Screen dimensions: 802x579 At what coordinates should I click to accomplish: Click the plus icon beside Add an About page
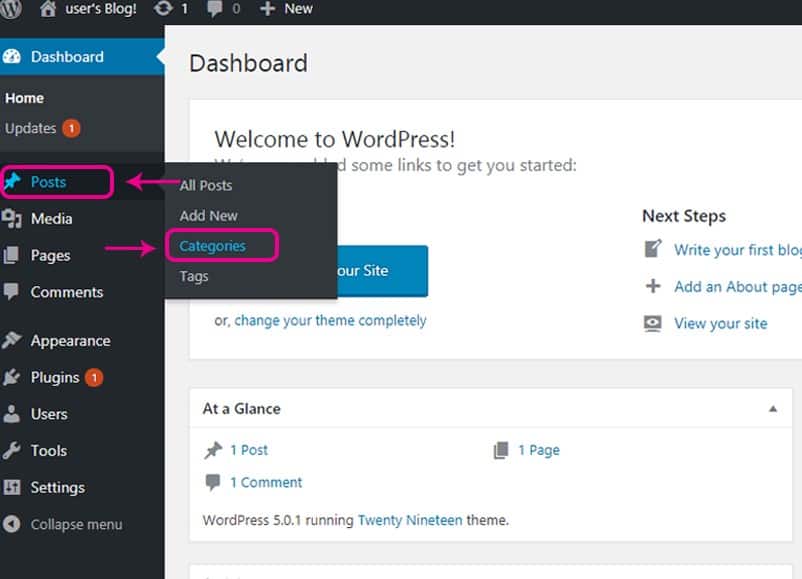(x=653, y=286)
